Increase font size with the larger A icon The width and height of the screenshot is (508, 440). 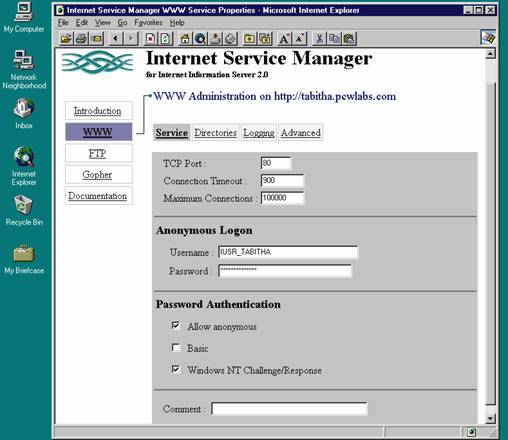coord(284,39)
